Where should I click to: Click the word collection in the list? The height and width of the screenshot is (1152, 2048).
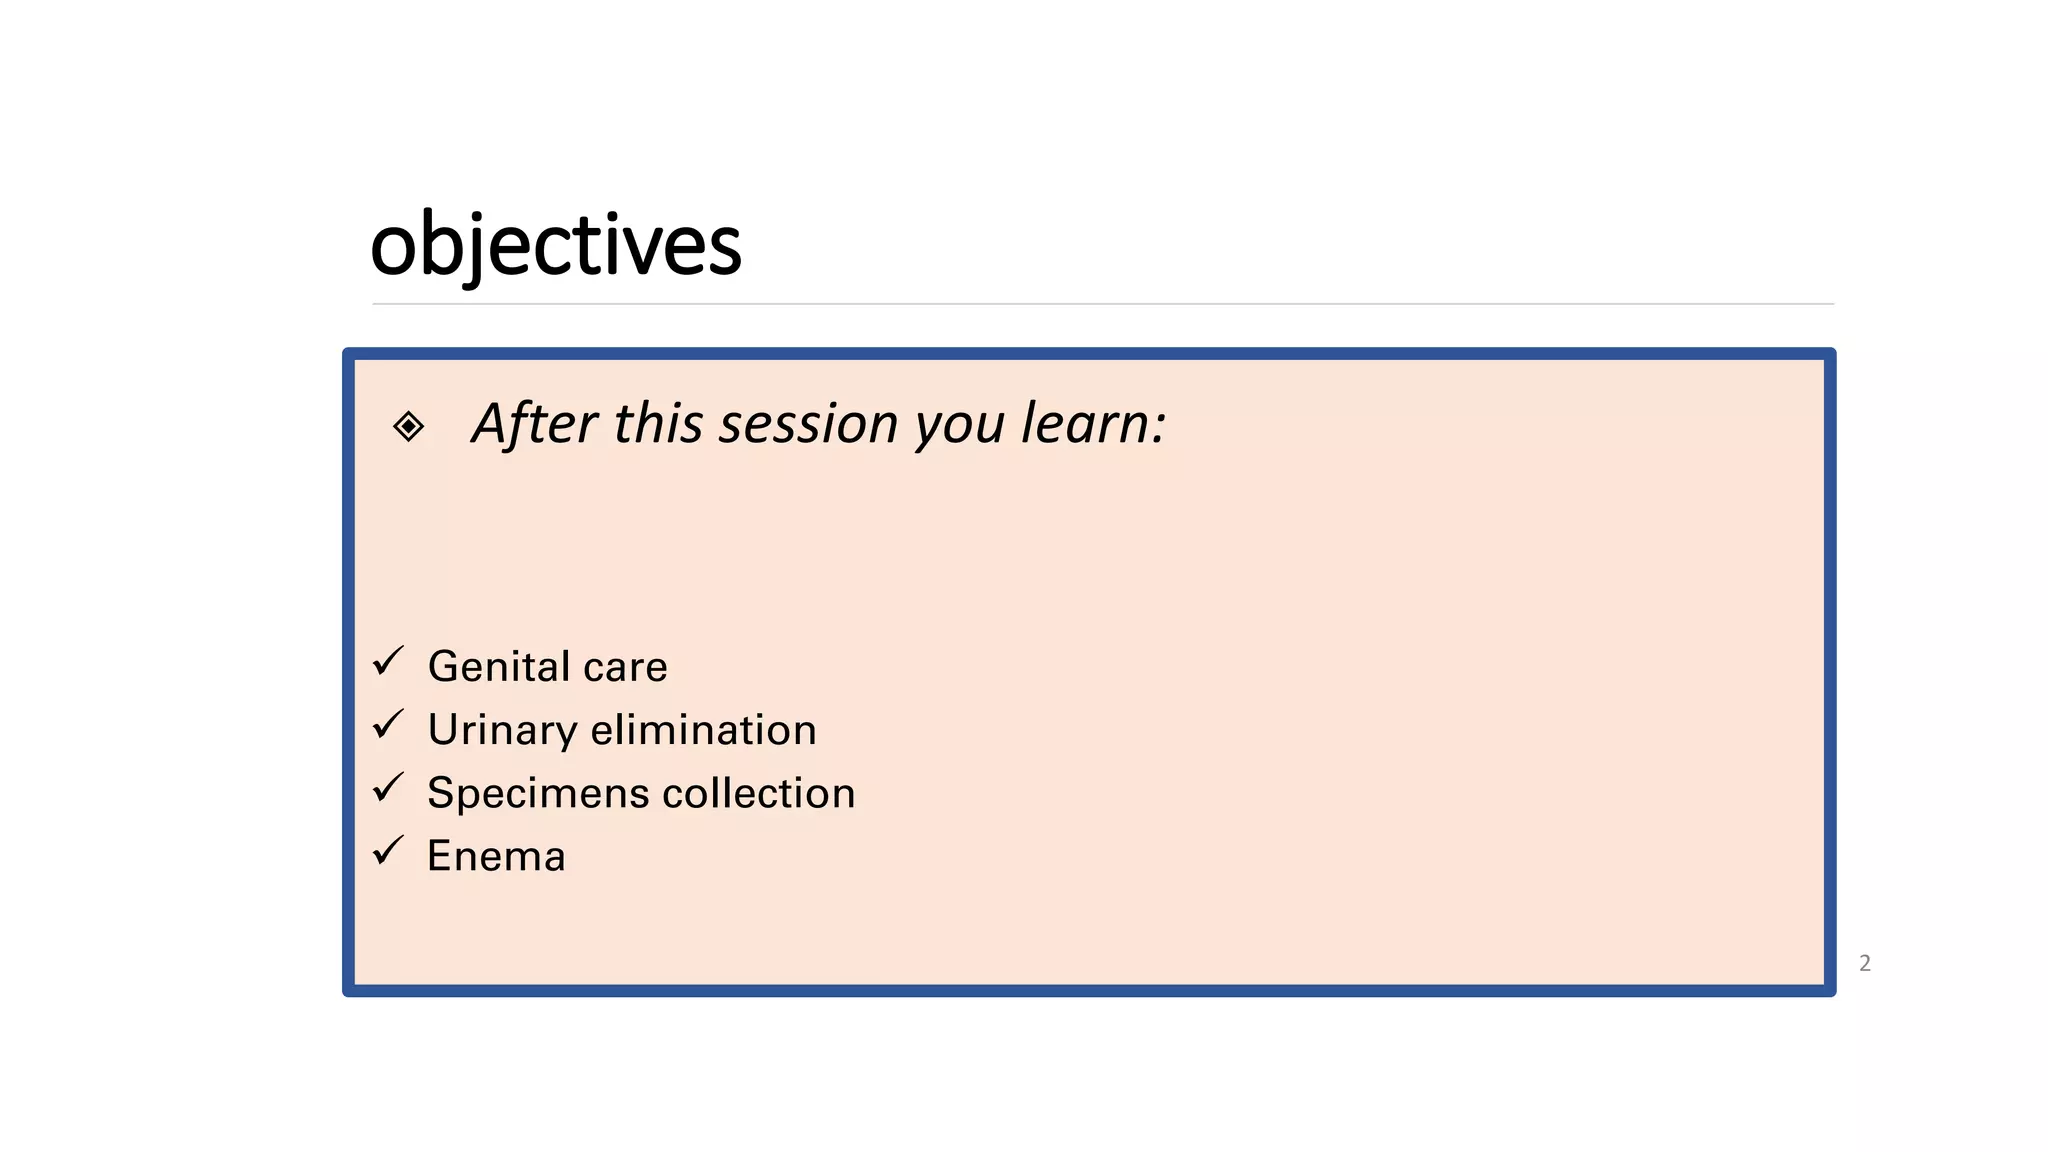759,793
